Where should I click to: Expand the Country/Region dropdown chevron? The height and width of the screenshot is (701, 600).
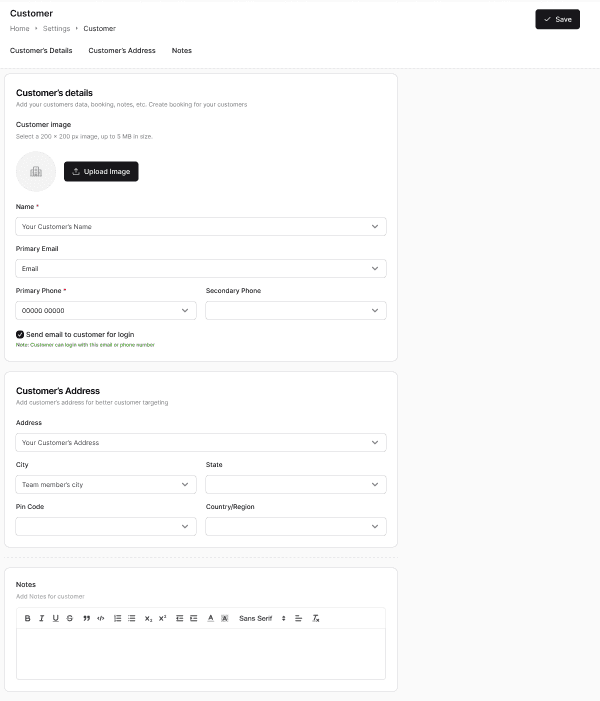click(x=375, y=527)
